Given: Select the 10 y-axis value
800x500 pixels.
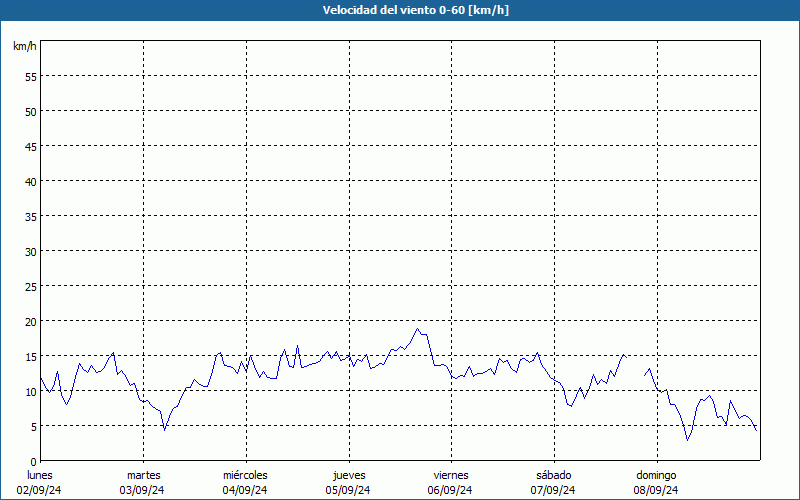Looking at the screenshot, I should [x=31, y=392].
